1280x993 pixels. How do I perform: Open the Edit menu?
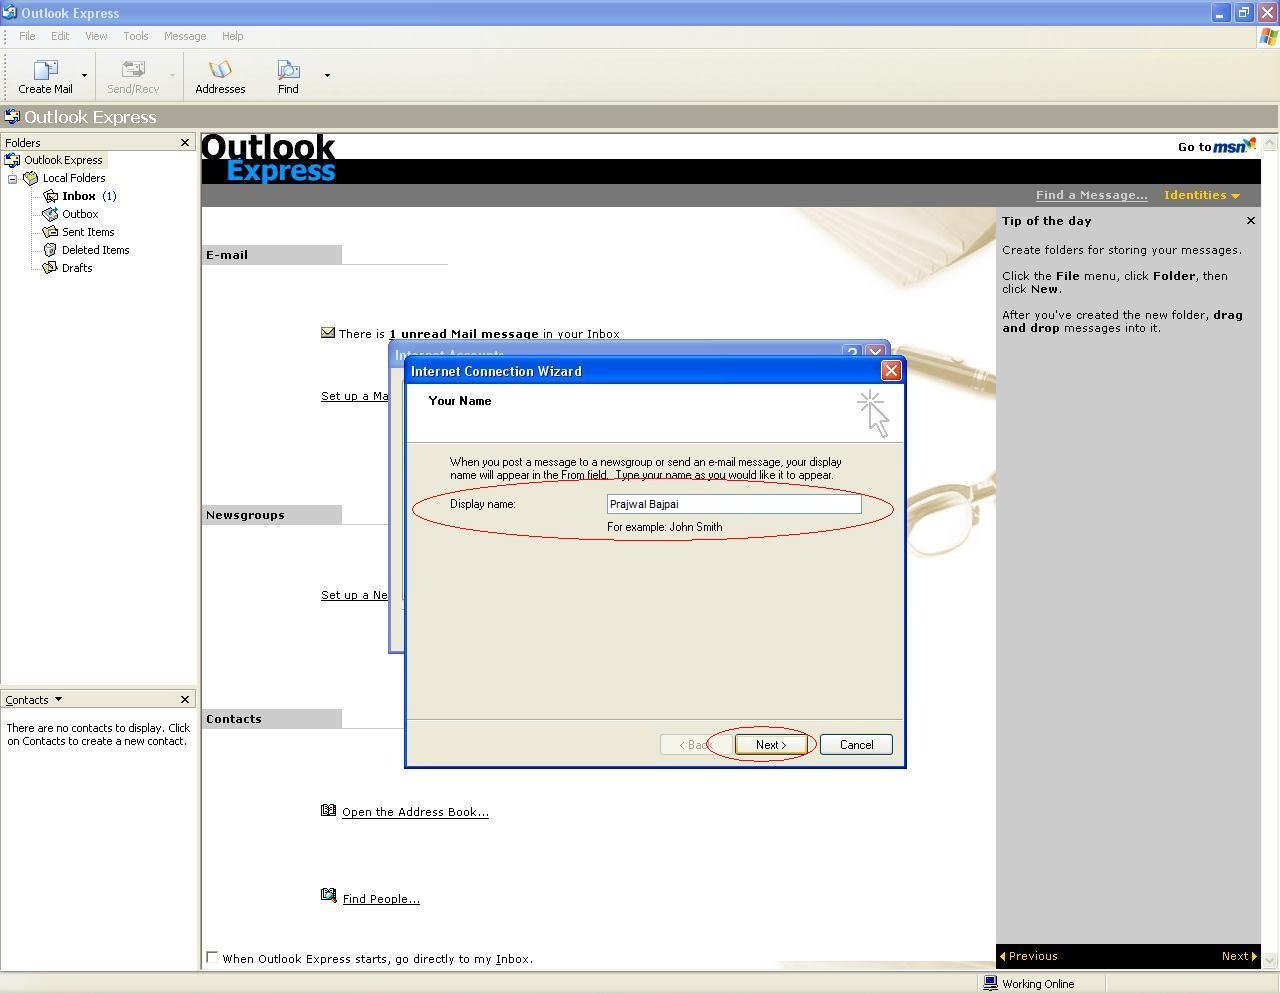(x=60, y=36)
